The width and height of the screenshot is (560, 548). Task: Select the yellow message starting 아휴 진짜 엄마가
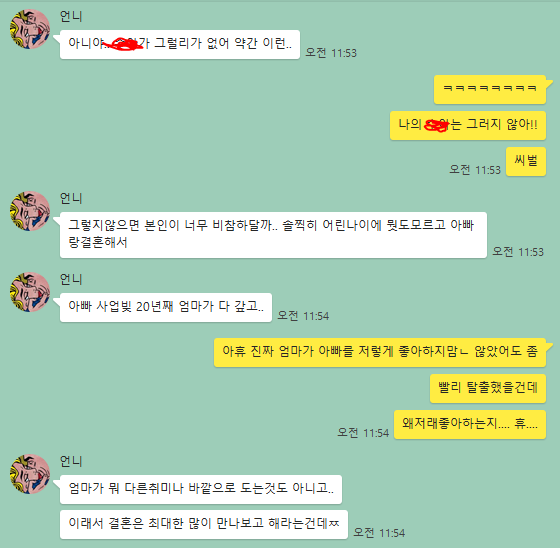click(x=380, y=353)
